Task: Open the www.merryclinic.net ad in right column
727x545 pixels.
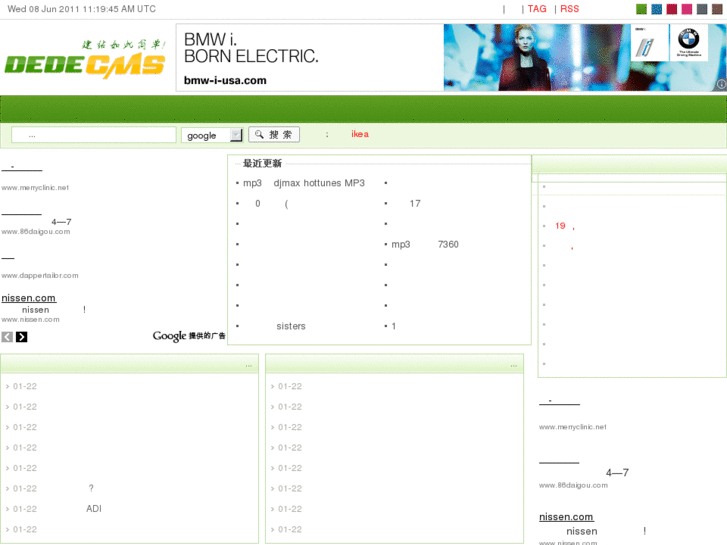Action: coord(573,427)
